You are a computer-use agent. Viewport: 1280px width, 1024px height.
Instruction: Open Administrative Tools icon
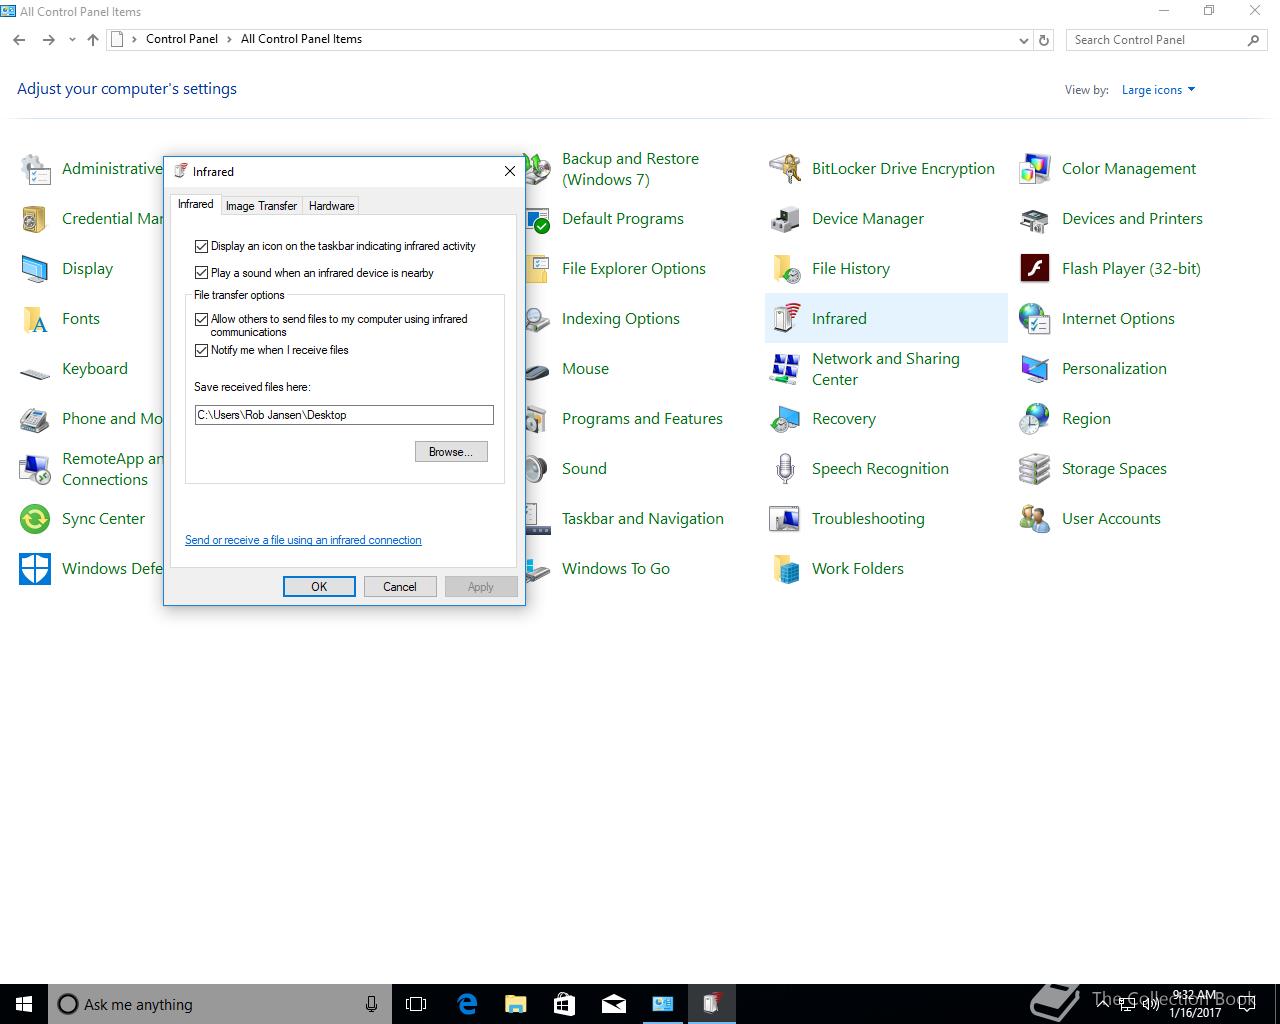coord(36,169)
